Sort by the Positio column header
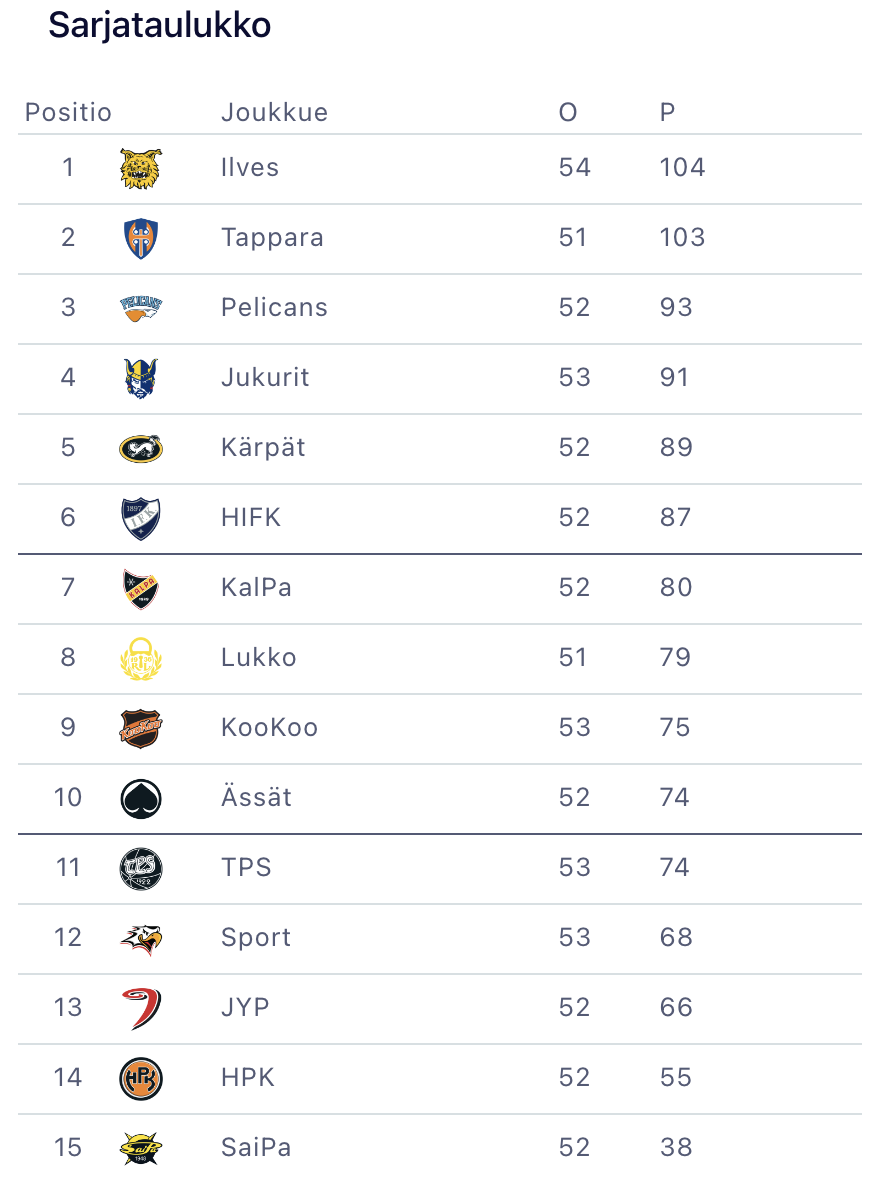The height and width of the screenshot is (1186, 880). point(68,112)
